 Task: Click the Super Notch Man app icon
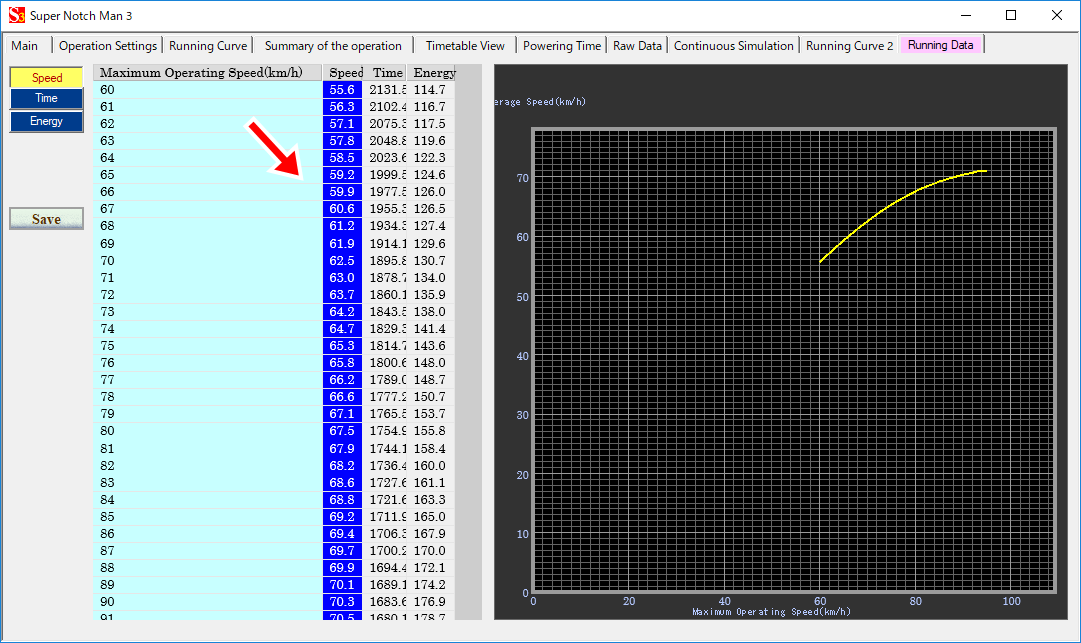coord(17,16)
